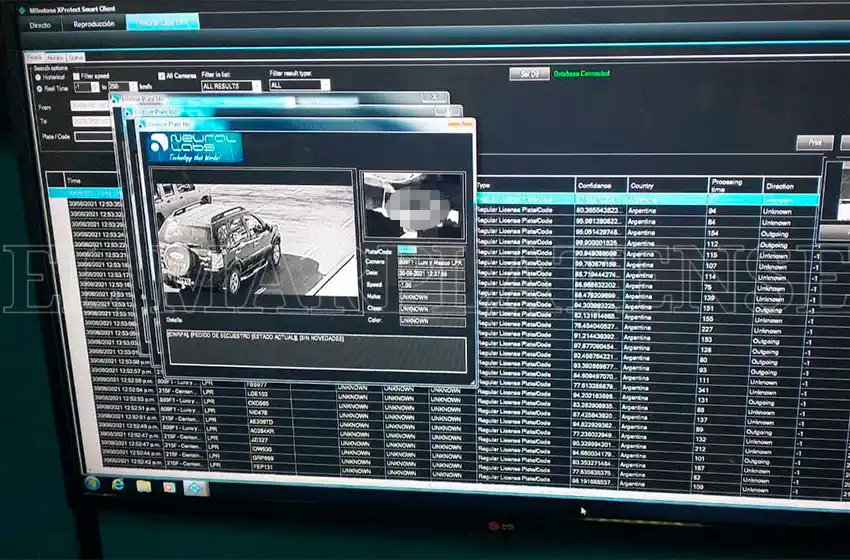The image size is (850, 560).
Task: Click the Windows Start button
Action: [92, 484]
